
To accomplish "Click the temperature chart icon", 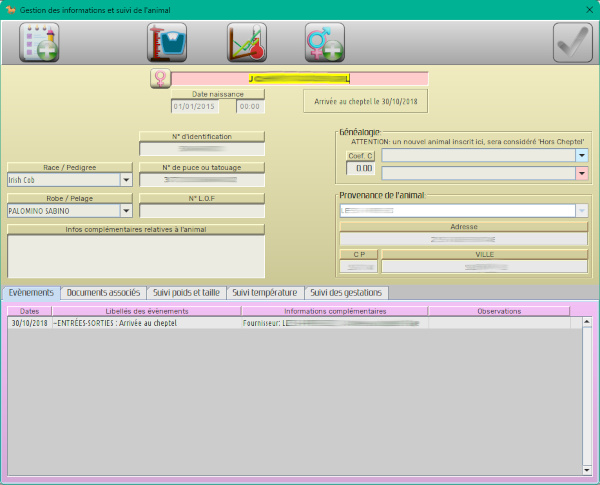I will pos(246,43).
